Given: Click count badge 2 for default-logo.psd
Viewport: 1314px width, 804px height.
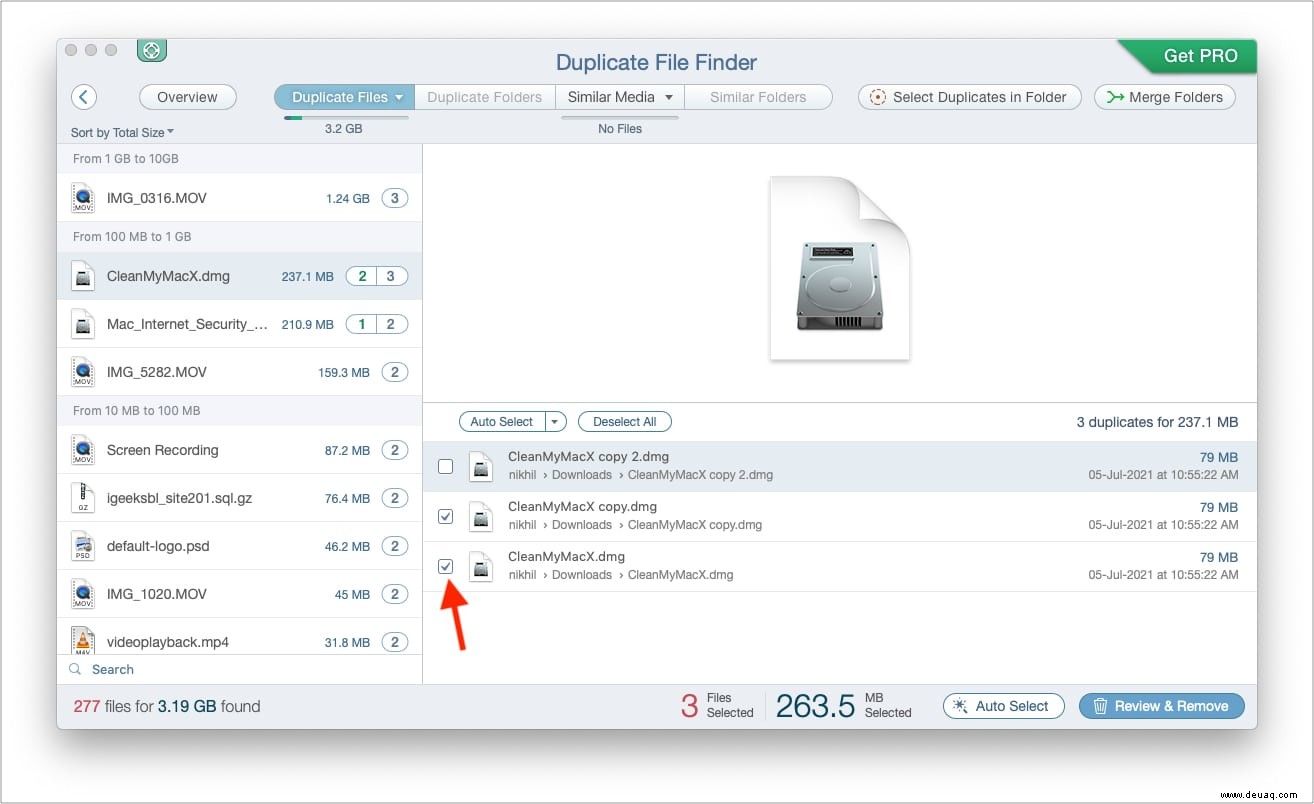Looking at the screenshot, I should coord(394,546).
